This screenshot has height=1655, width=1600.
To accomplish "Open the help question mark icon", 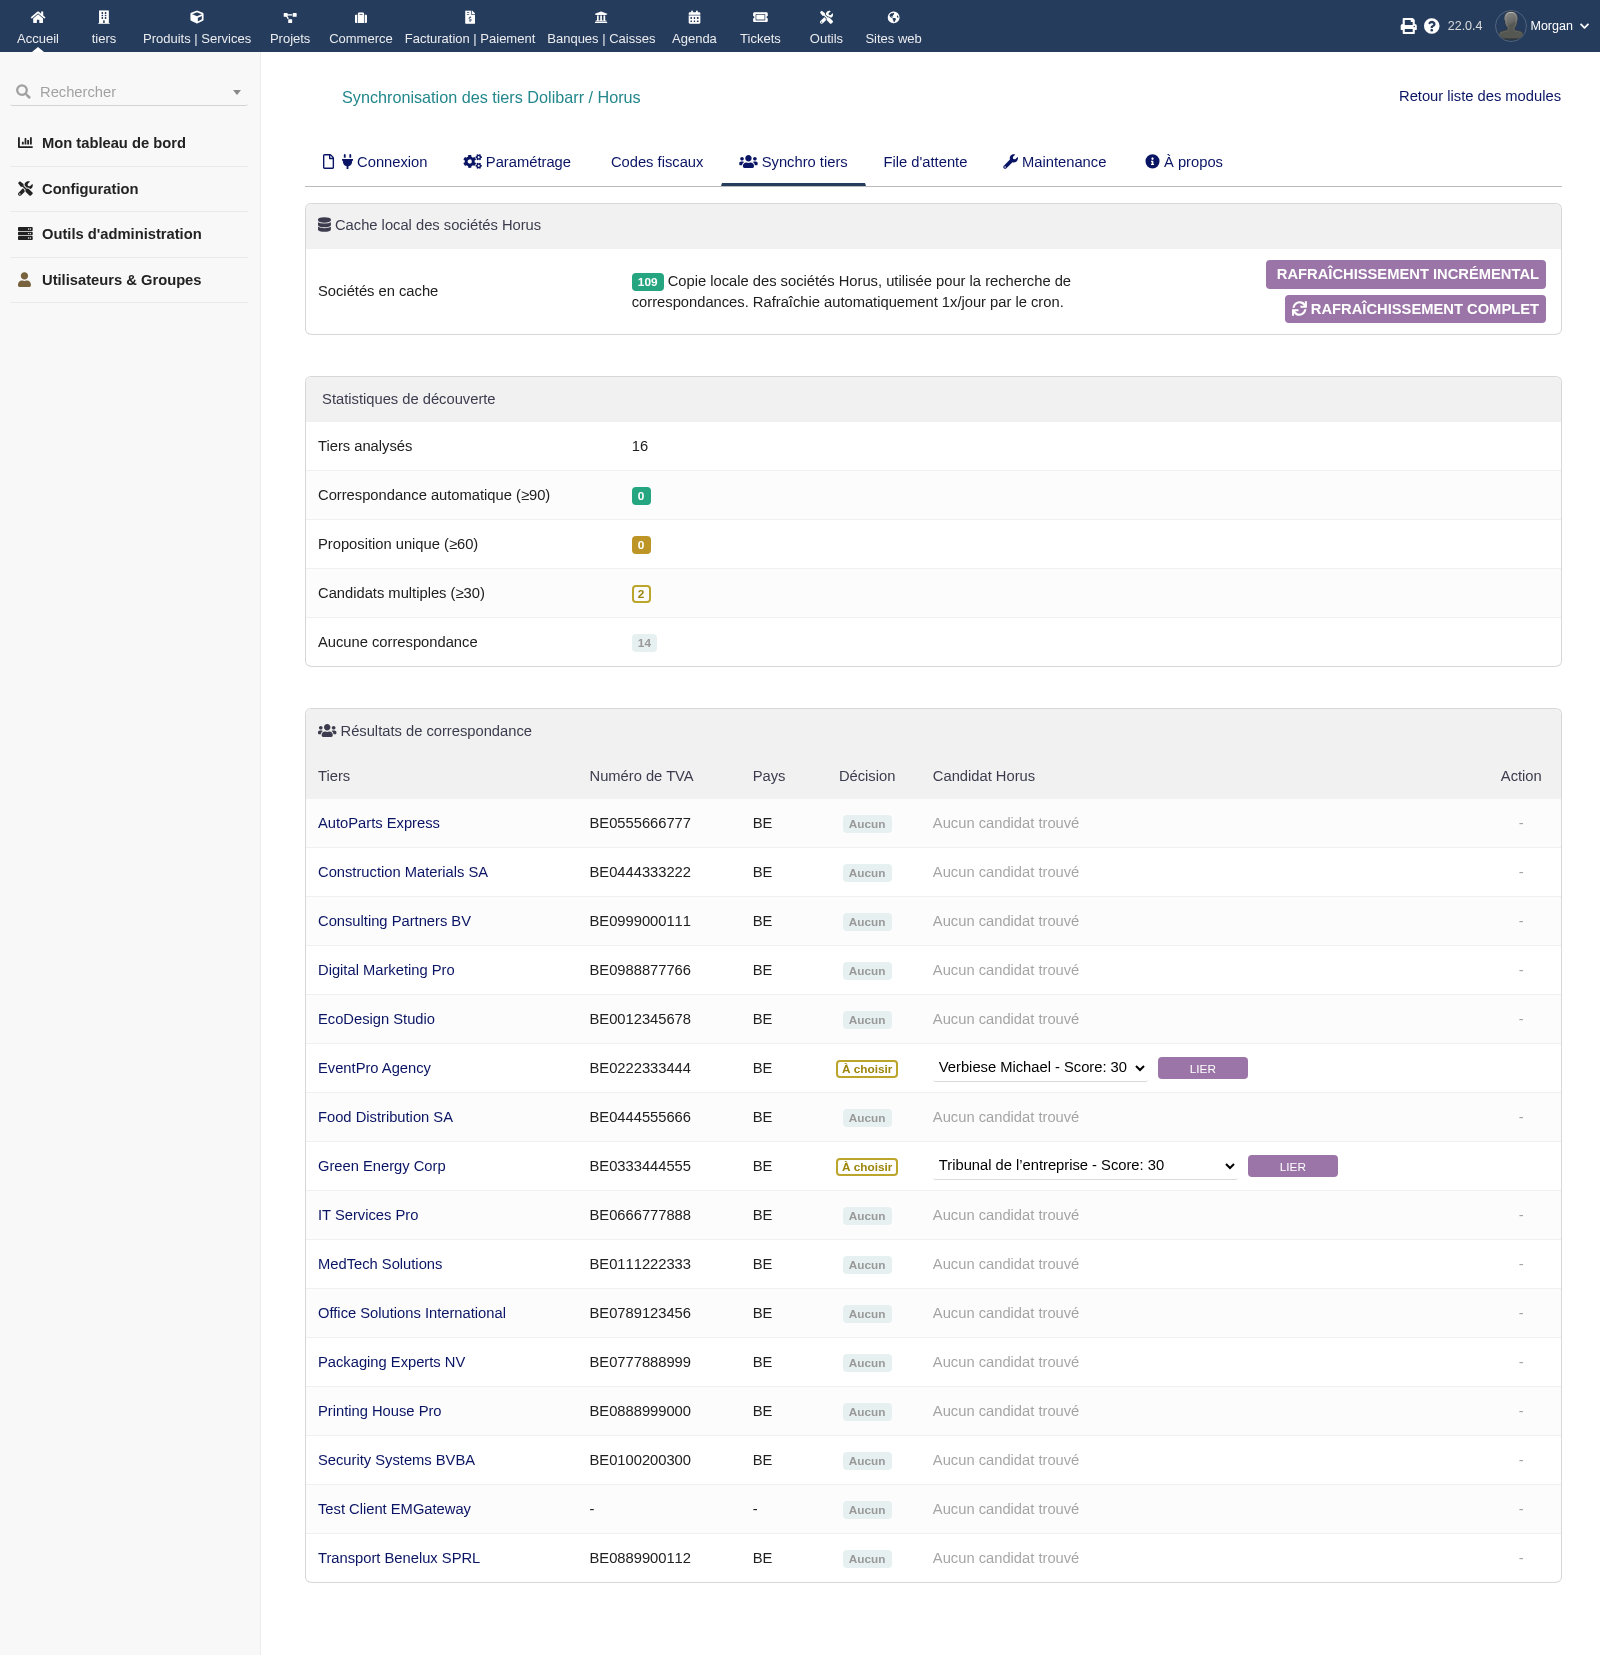I will [1432, 26].
